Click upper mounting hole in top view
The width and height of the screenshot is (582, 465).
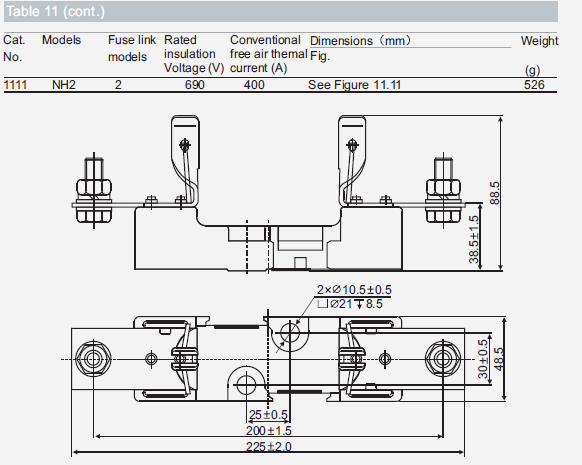click(290, 333)
